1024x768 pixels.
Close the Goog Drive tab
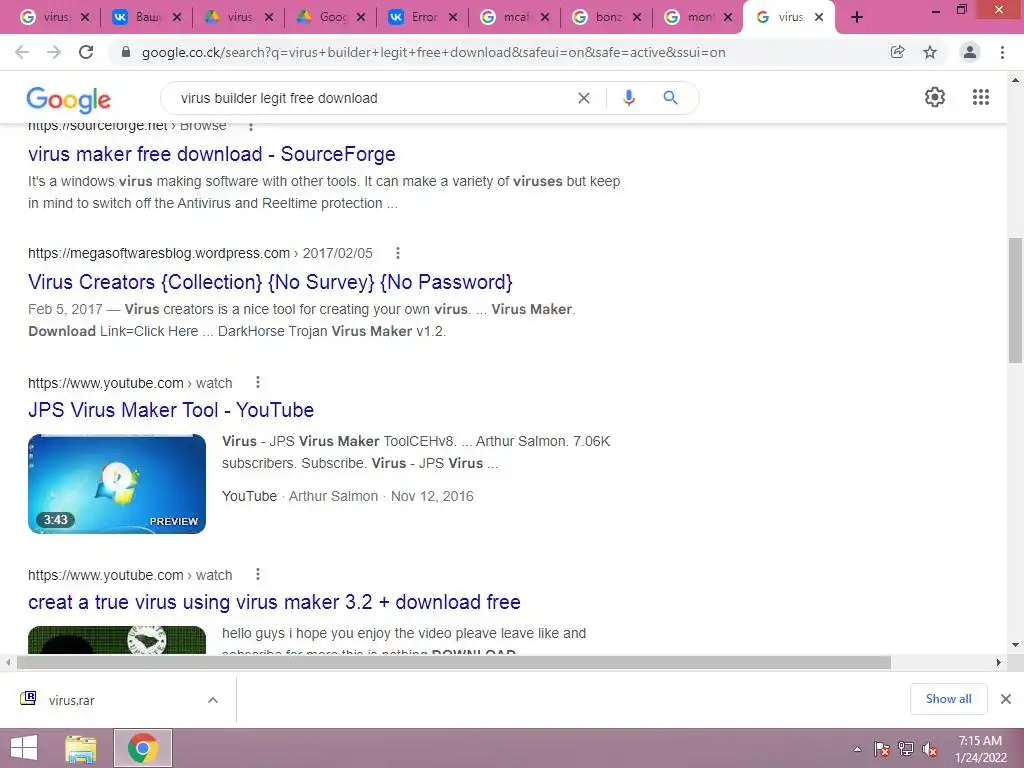click(x=361, y=18)
